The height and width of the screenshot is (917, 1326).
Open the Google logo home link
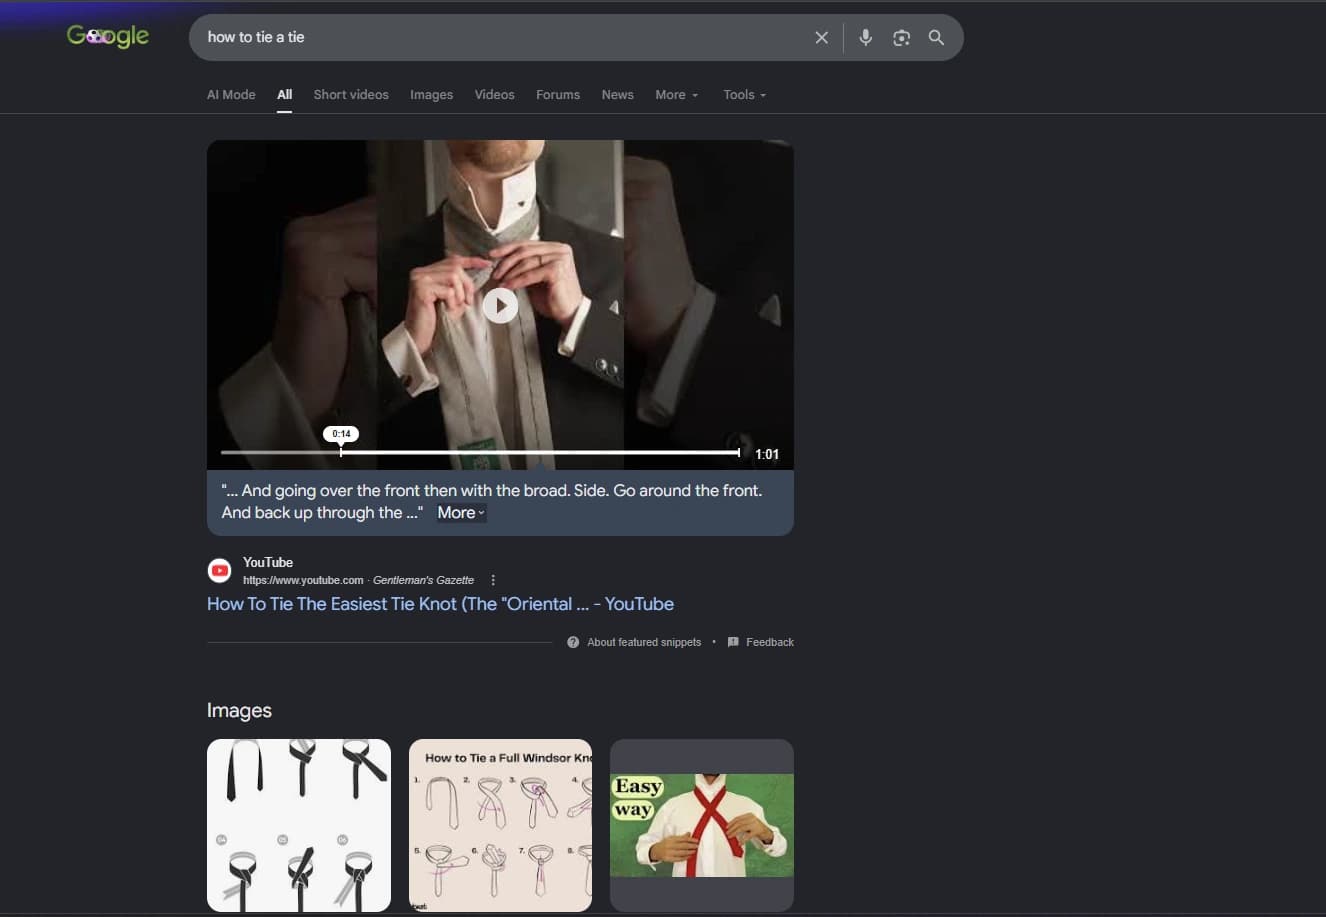pos(108,36)
